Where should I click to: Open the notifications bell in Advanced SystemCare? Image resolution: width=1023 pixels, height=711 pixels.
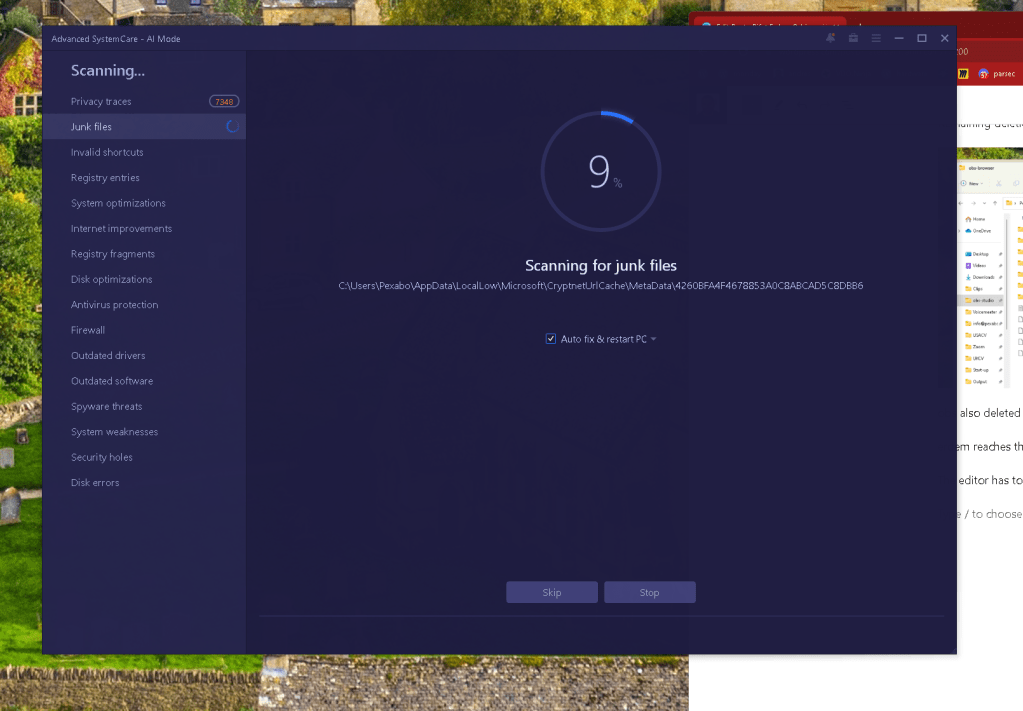[830, 38]
